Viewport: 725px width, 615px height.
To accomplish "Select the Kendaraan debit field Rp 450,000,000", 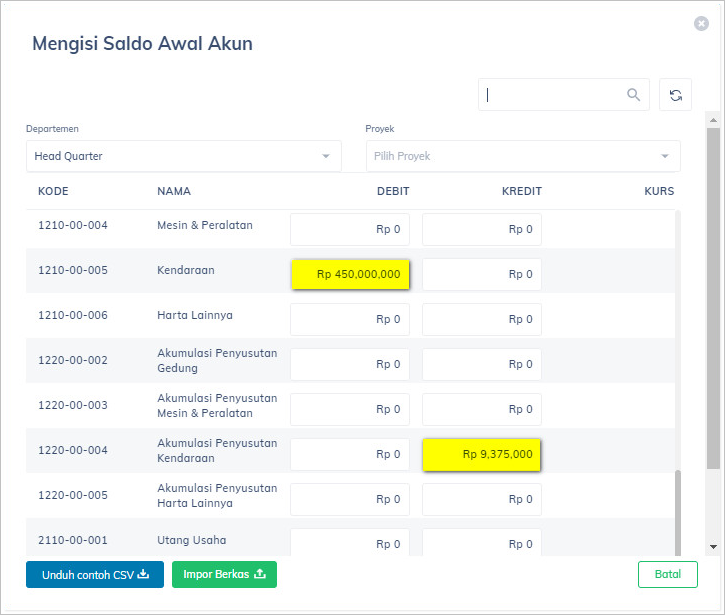I will (350, 274).
